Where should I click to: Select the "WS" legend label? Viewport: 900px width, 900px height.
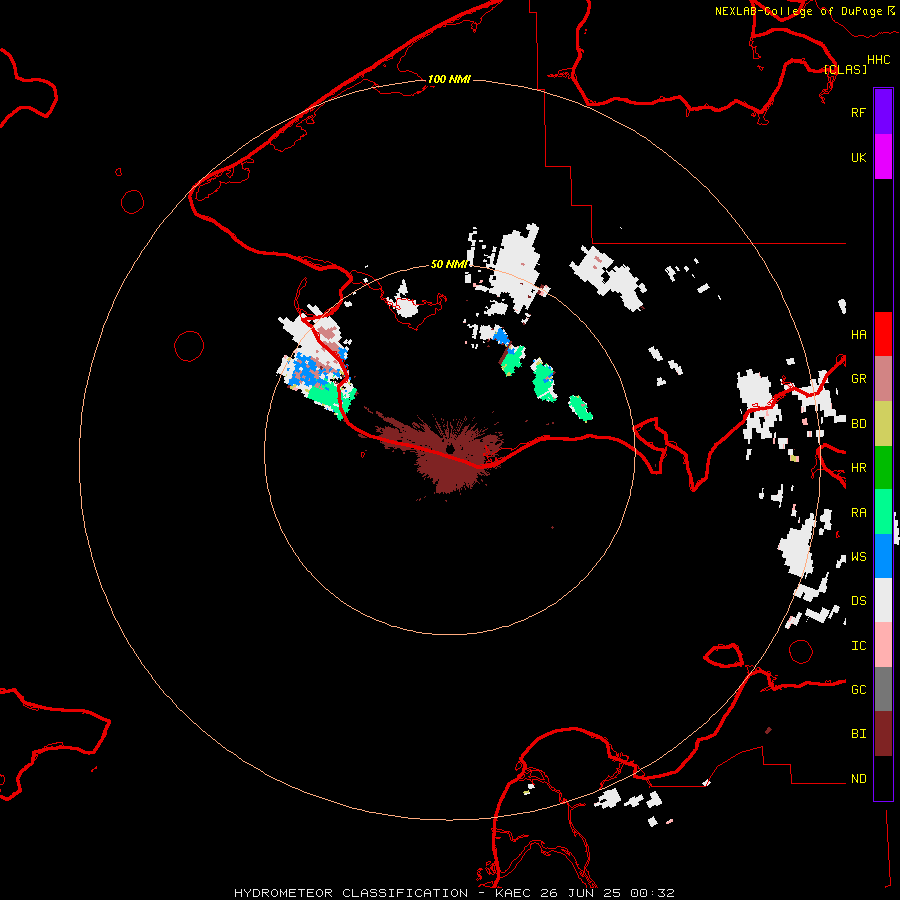[x=858, y=557]
